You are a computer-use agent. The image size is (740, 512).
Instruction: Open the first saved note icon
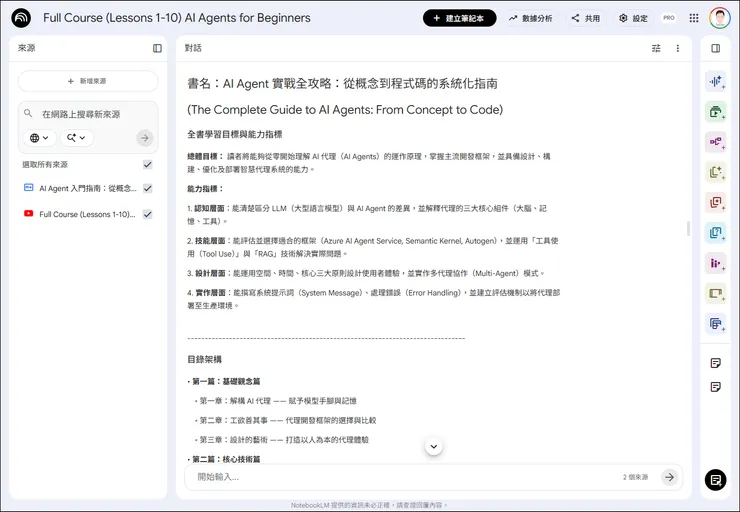pyautogui.click(x=715, y=363)
